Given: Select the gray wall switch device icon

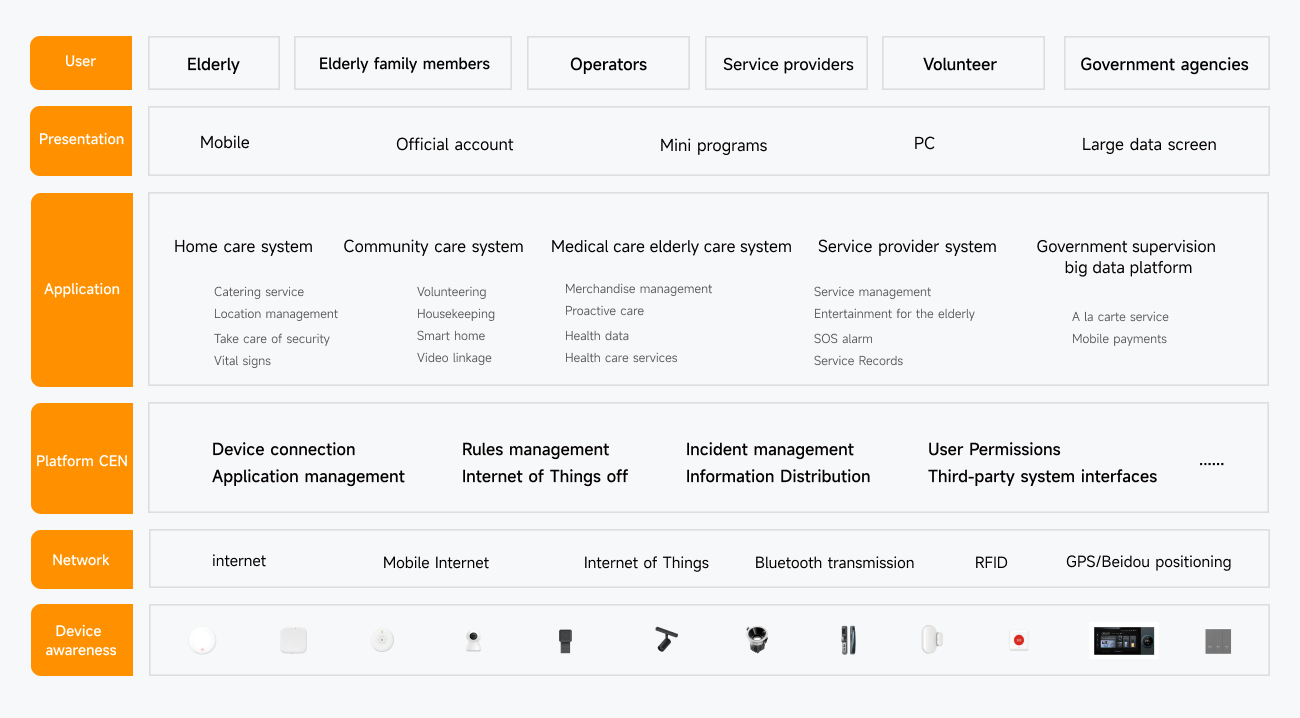Looking at the screenshot, I should [1217, 642].
